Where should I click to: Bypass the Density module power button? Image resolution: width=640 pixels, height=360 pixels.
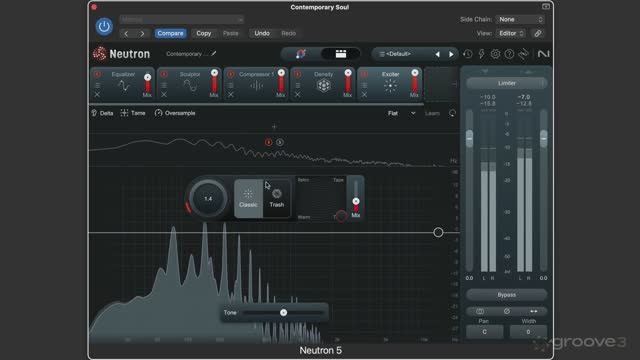(x=298, y=74)
